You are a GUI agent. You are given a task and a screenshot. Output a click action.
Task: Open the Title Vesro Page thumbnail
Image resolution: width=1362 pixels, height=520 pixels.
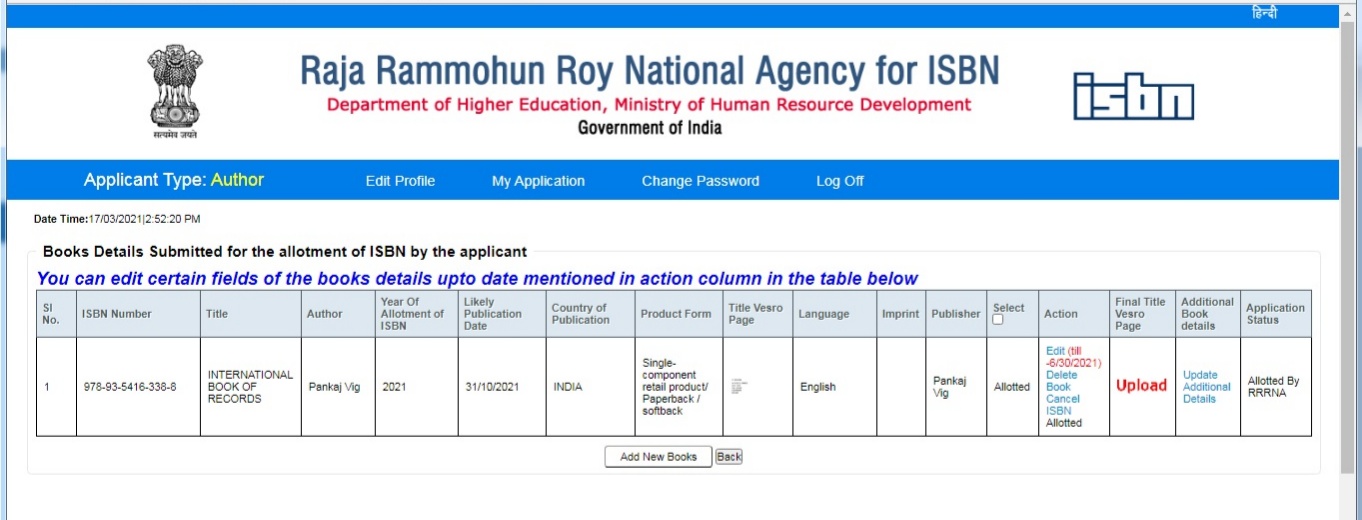(x=740, y=387)
